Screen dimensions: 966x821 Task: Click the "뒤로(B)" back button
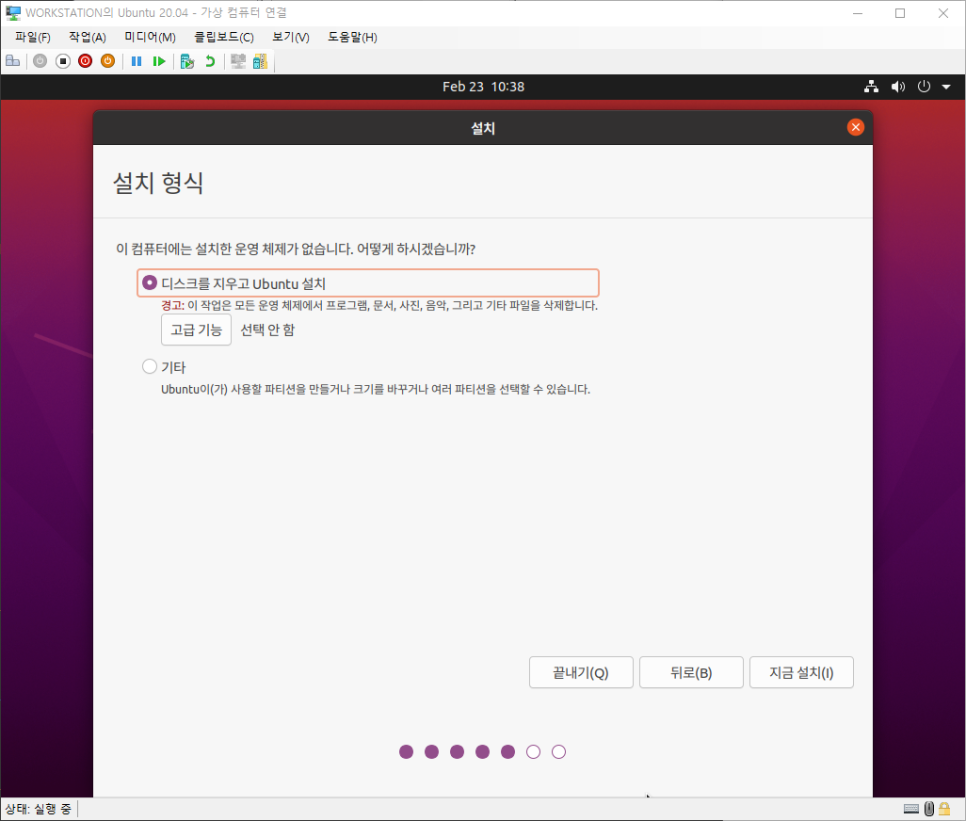coord(691,672)
